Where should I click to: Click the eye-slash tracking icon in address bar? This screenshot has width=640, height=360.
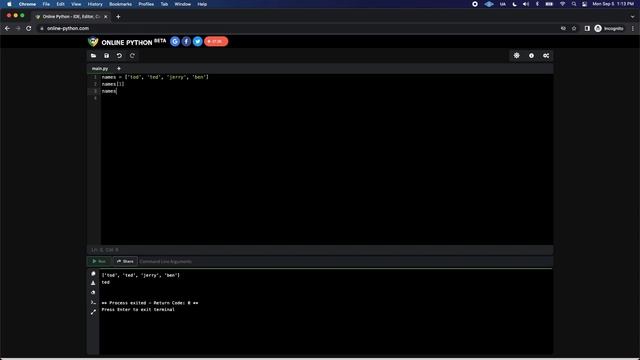pyautogui.click(x=563, y=28)
